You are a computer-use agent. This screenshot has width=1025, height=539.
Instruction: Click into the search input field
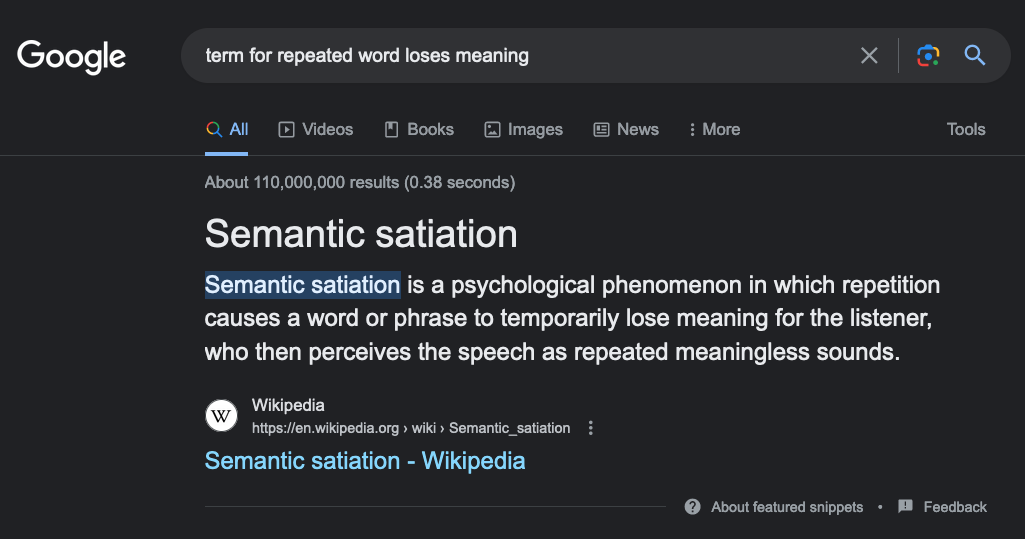pyautogui.click(x=520, y=56)
